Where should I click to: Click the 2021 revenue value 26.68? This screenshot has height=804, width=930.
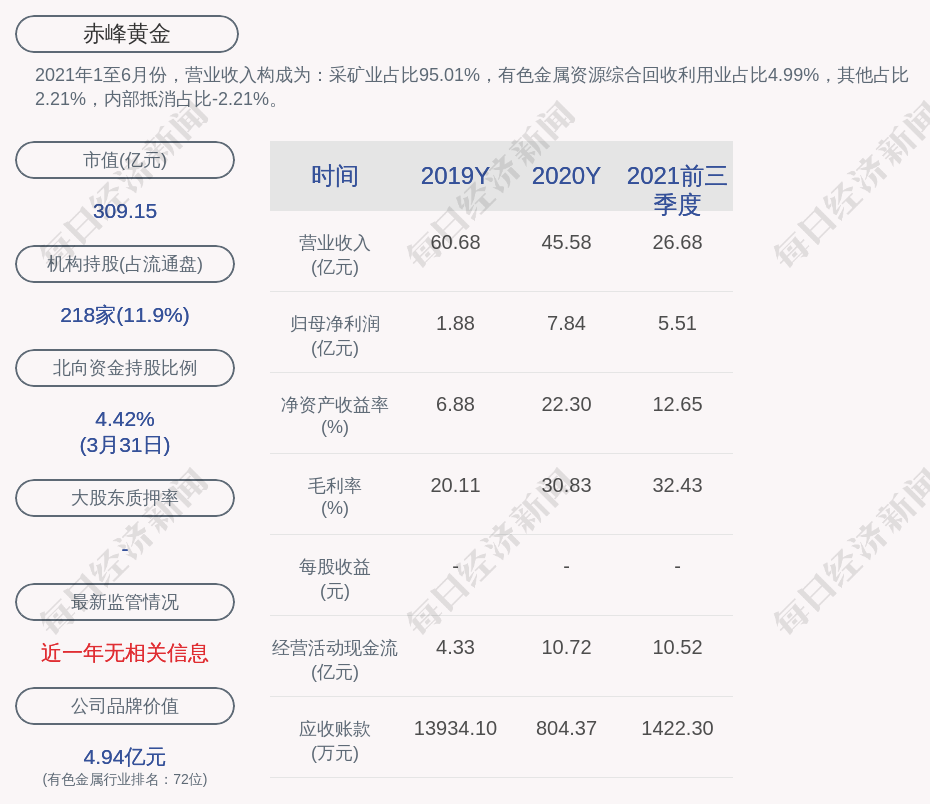pos(677,243)
